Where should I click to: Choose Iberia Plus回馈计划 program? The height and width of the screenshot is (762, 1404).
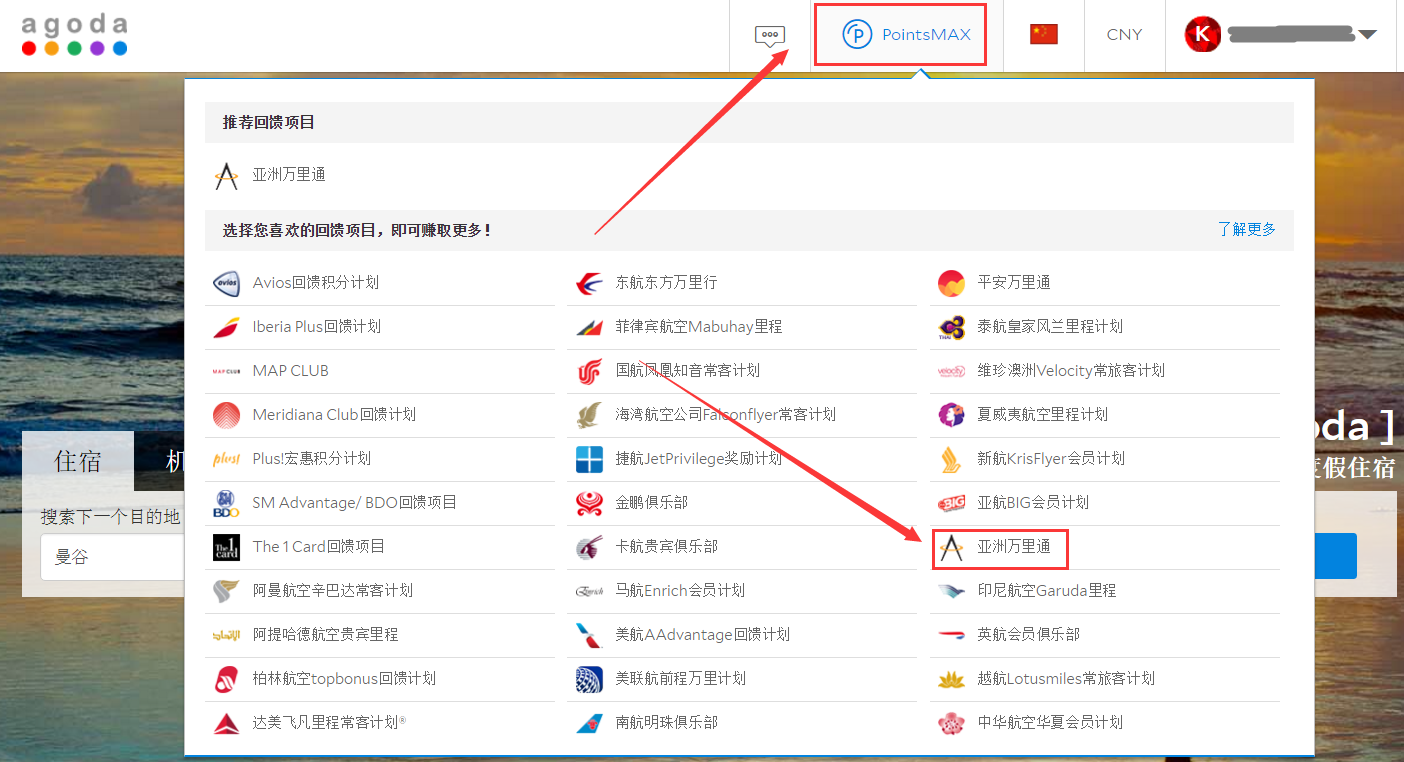point(317,327)
